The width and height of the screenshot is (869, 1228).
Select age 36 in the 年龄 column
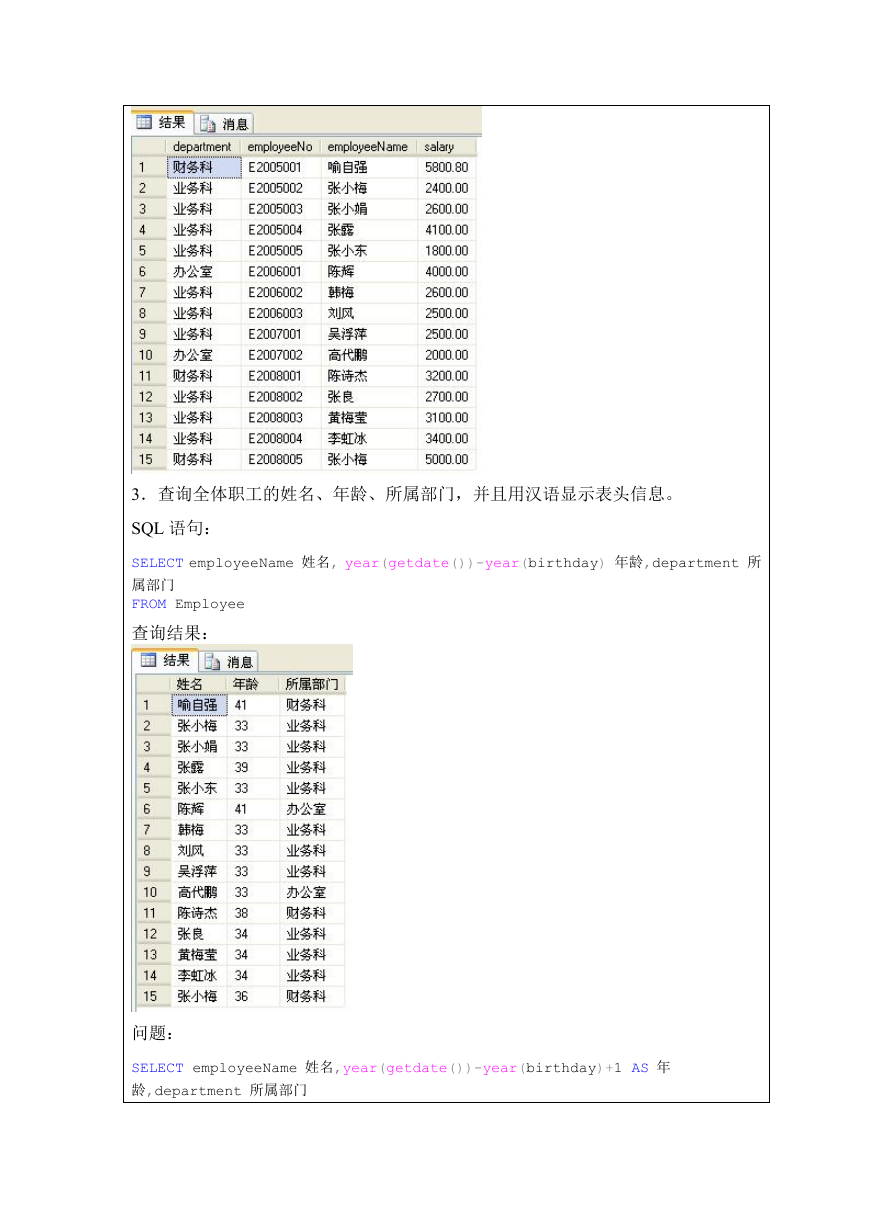point(254,996)
